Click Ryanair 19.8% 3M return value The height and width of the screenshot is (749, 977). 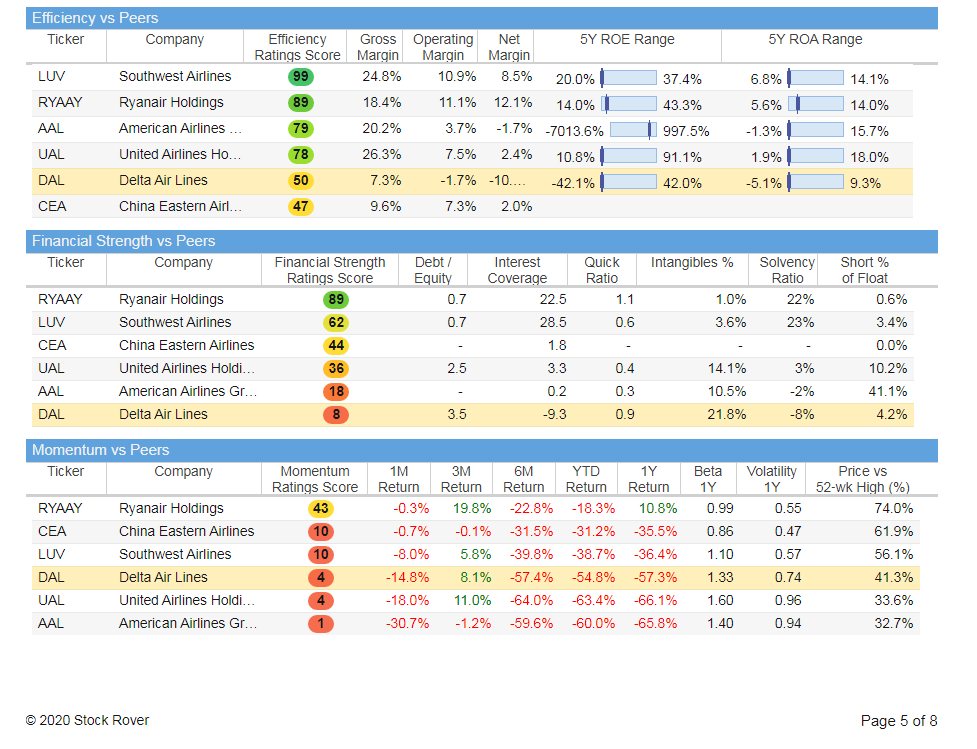point(472,508)
